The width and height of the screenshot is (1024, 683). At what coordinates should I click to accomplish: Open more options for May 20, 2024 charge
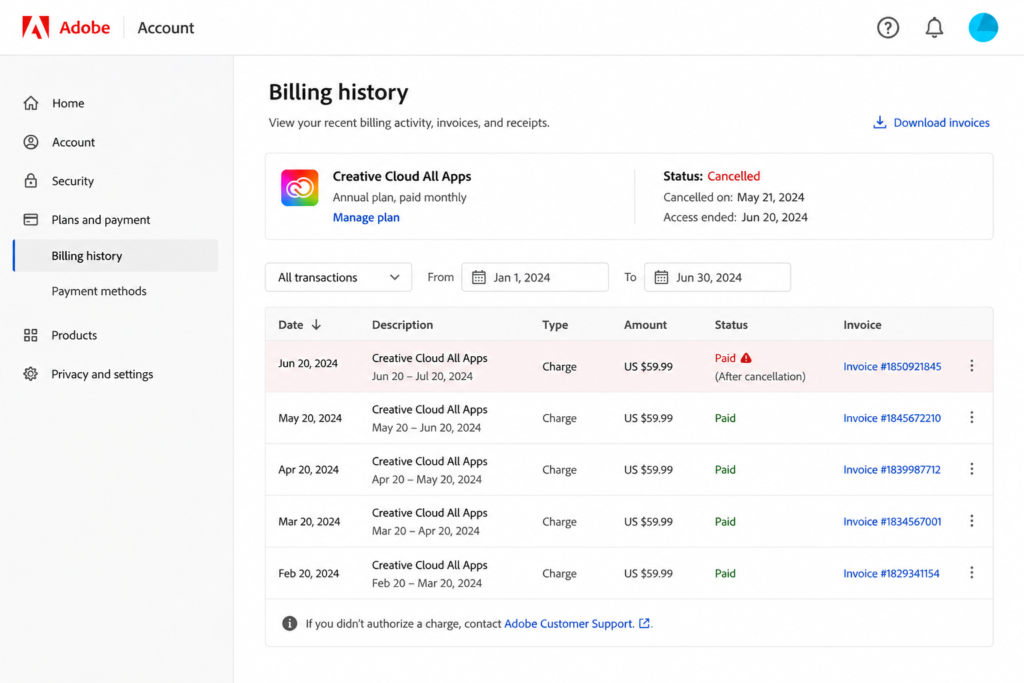[x=971, y=417]
